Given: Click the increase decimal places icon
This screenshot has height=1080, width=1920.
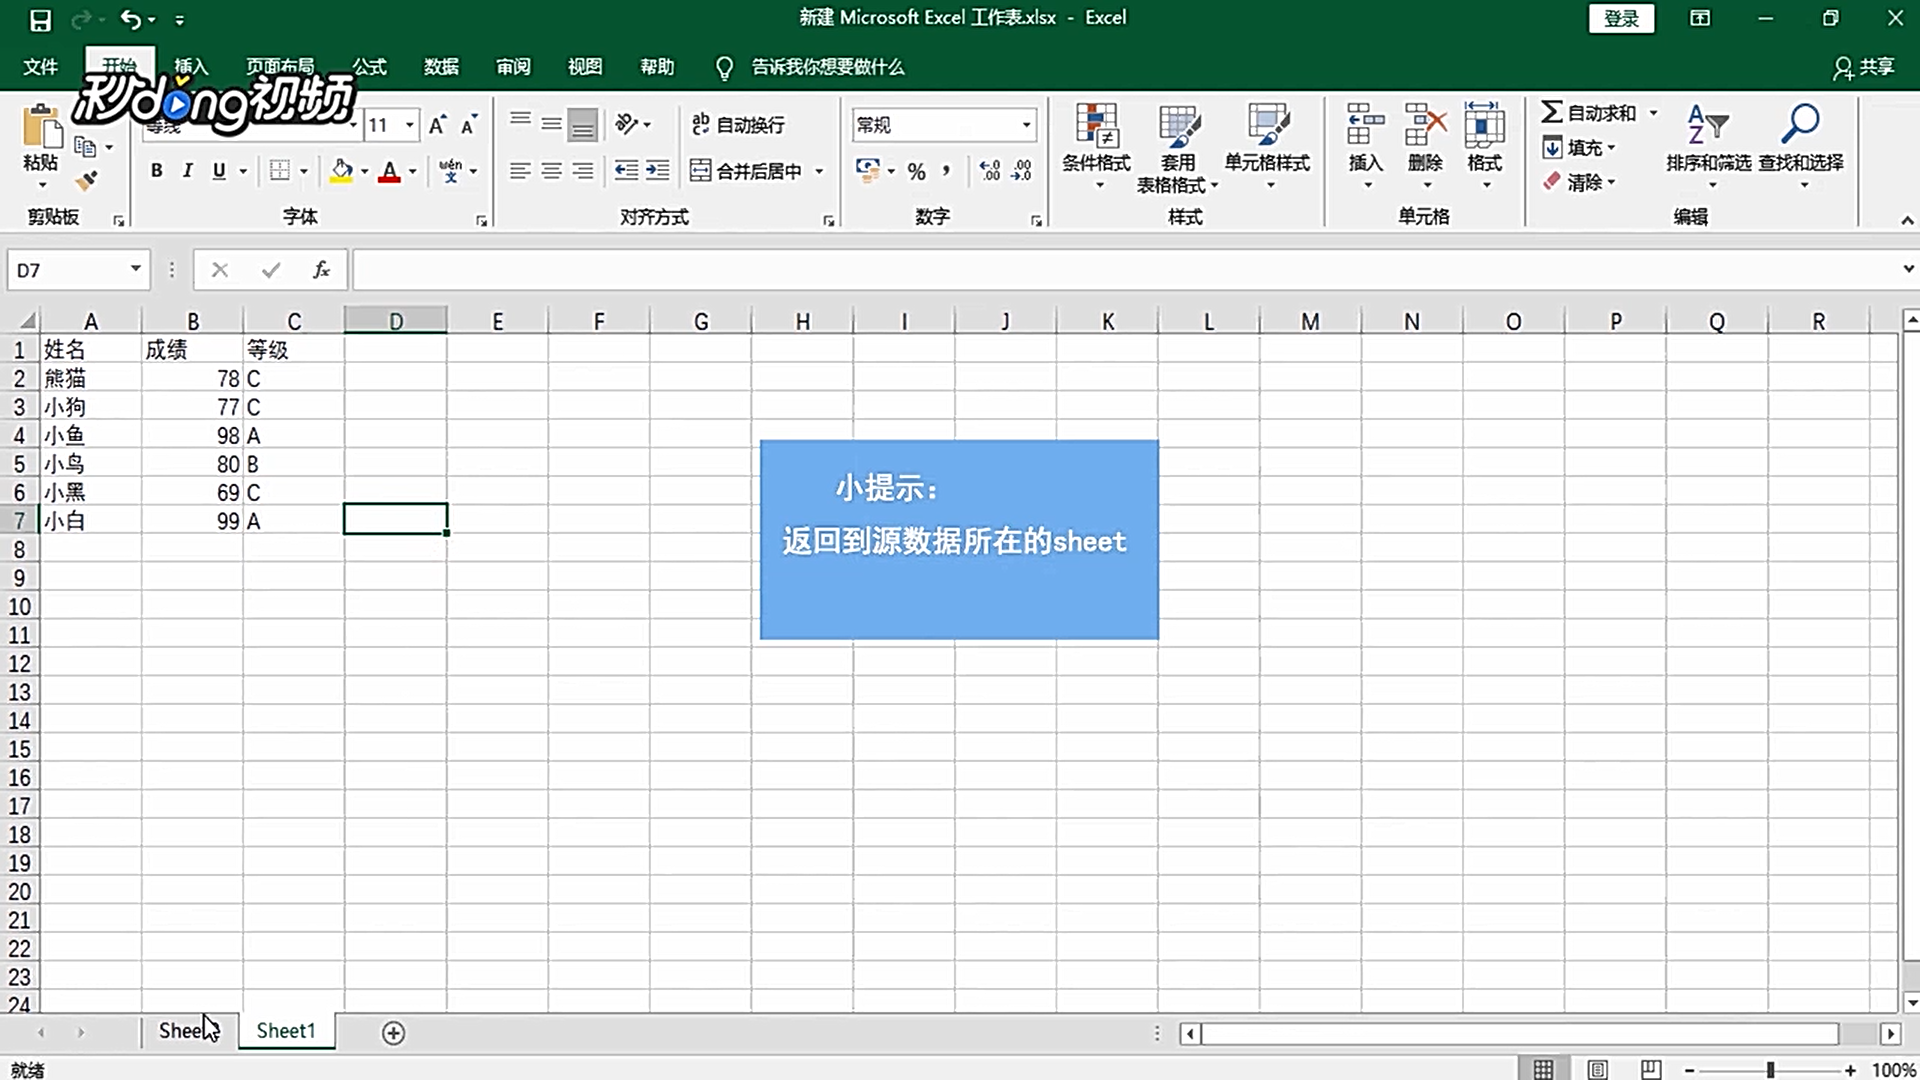Looking at the screenshot, I should 990,170.
